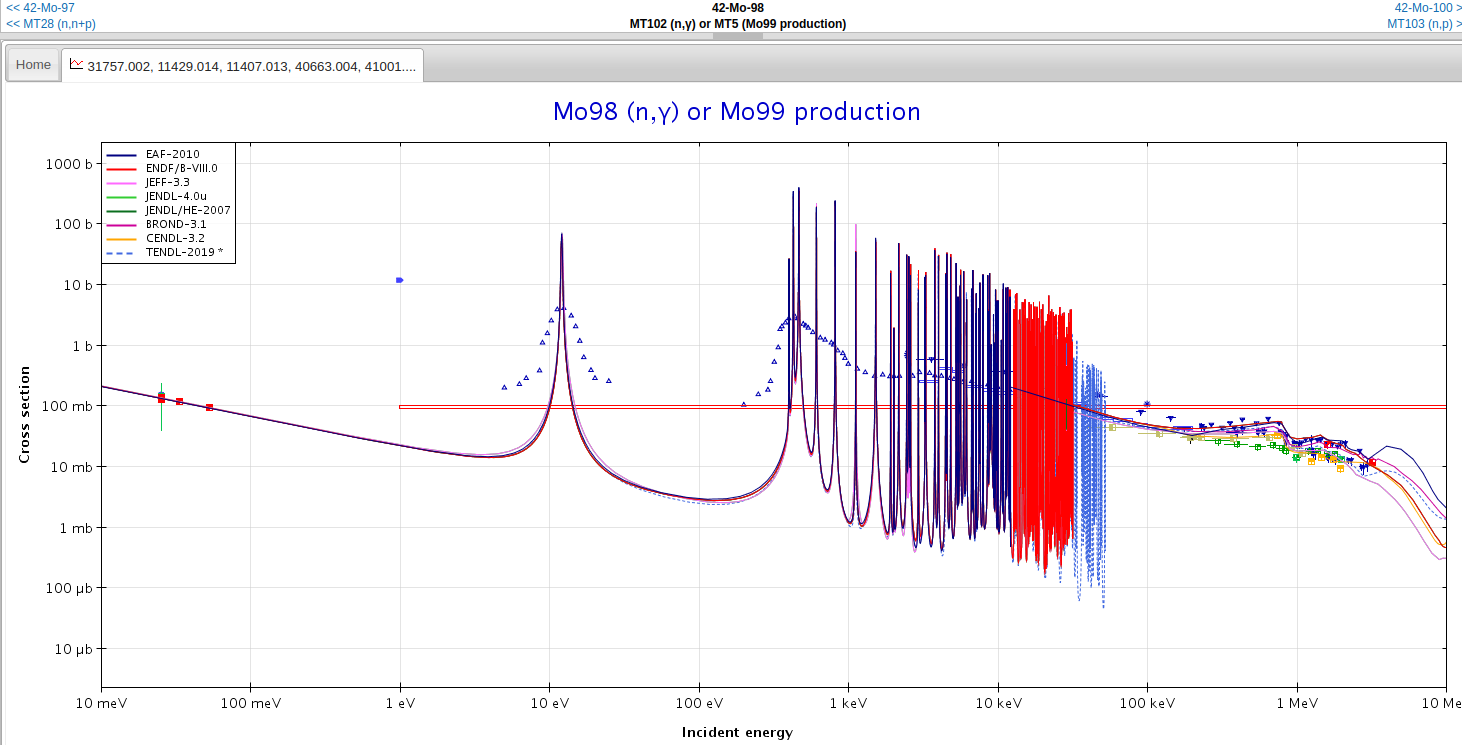Toggle JEFF-3.3 legend entry
Screen dimensions: 1462x745
point(169,182)
